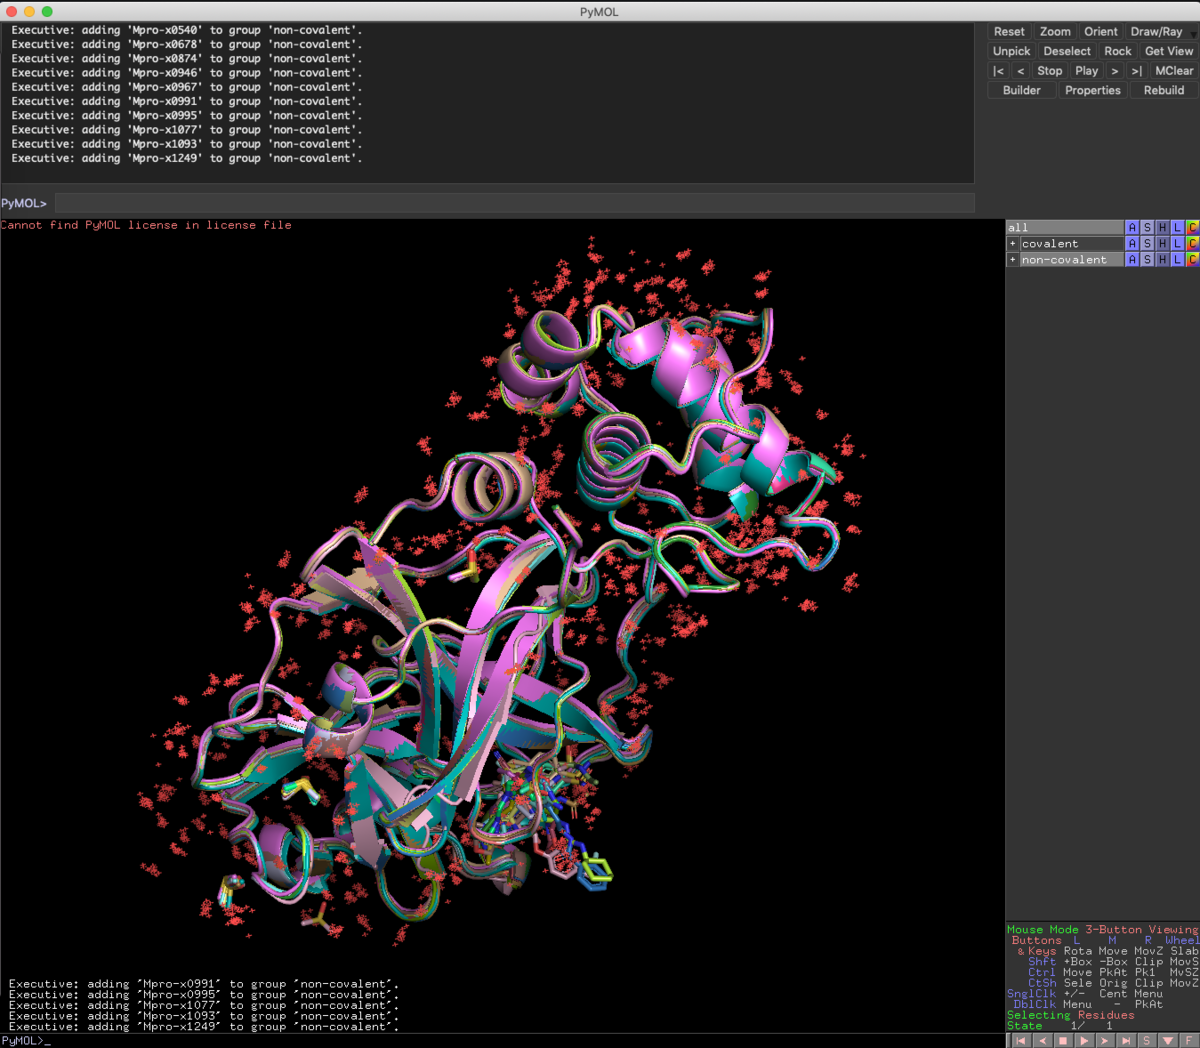Click the Rebuild button
The height and width of the screenshot is (1048, 1200).
(1164, 90)
